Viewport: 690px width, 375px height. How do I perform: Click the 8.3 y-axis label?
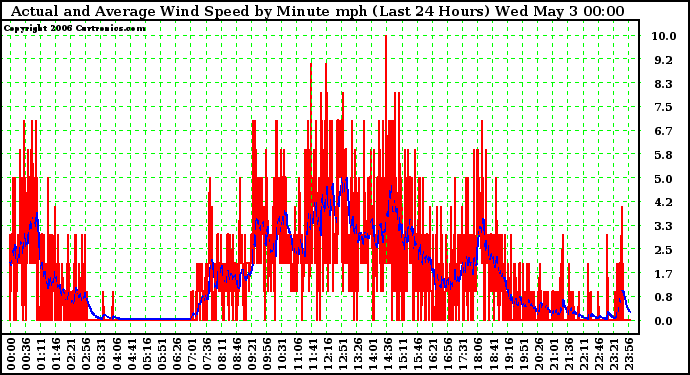pyautogui.click(x=664, y=84)
